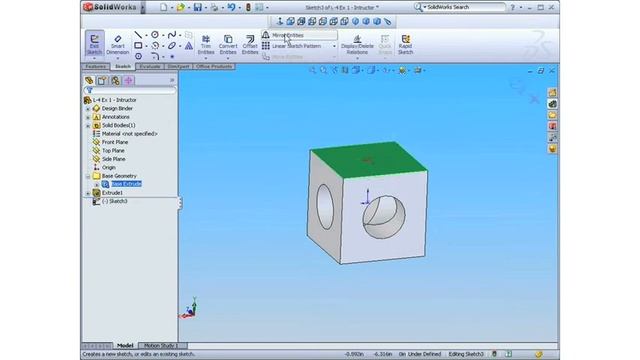Click the Rebuild traffic light icon

point(248,7)
